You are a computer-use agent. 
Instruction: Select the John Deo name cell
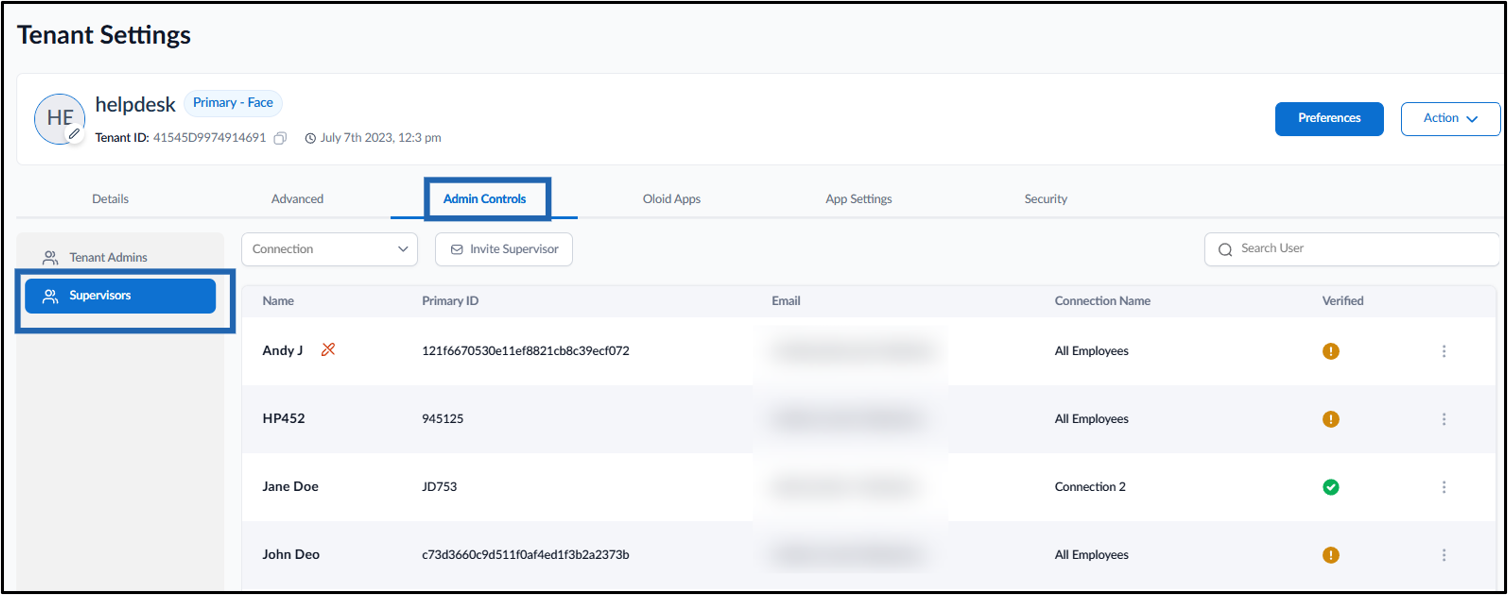pyautogui.click(x=291, y=555)
